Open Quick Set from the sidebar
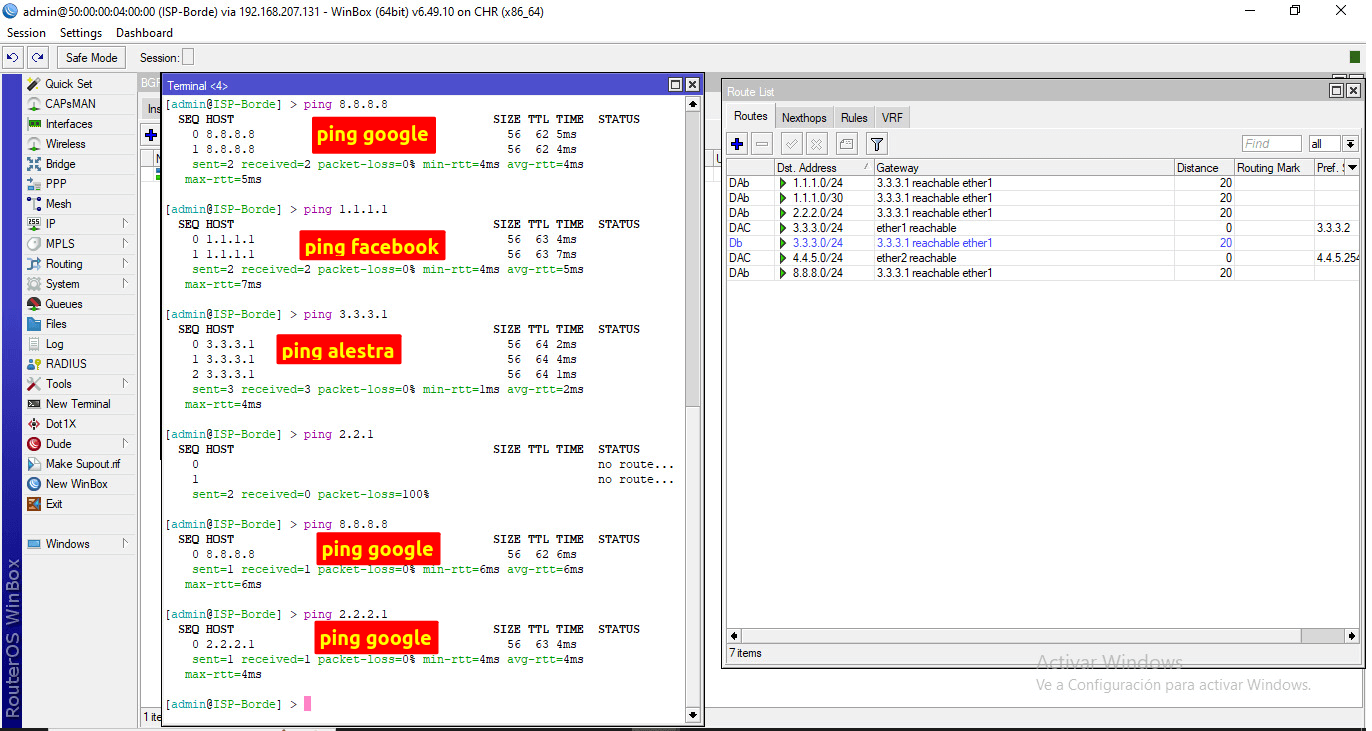This screenshot has height=731, width=1372. pos(68,84)
